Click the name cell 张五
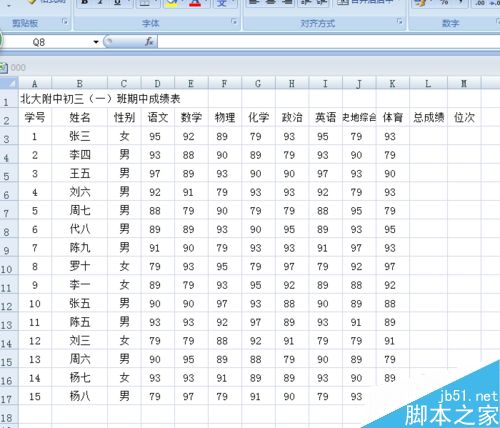The image size is (500, 428). tap(80, 303)
